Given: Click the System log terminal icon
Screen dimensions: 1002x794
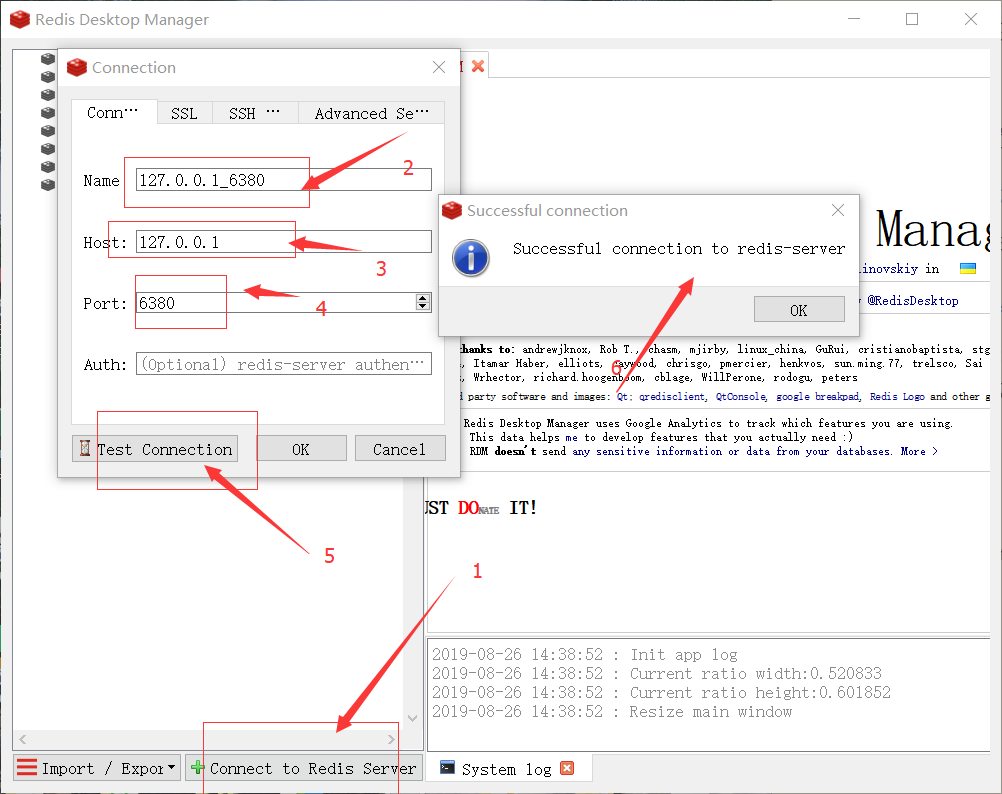Looking at the screenshot, I should click(x=447, y=767).
